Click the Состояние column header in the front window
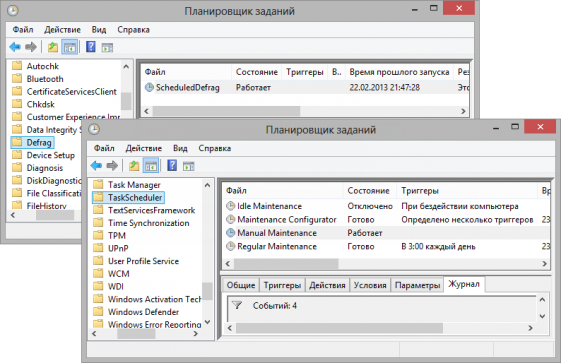 click(x=370, y=191)
